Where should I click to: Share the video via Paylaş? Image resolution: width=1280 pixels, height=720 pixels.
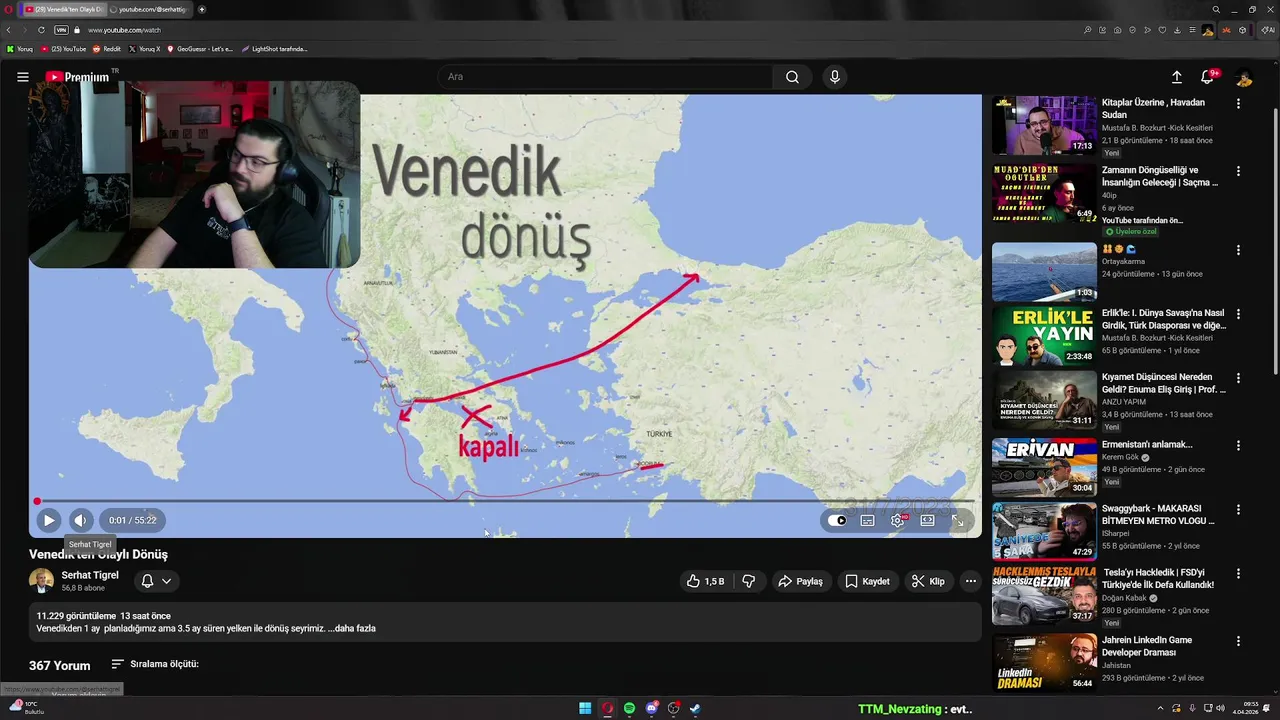pyautogui.click(x=801, y=581)
